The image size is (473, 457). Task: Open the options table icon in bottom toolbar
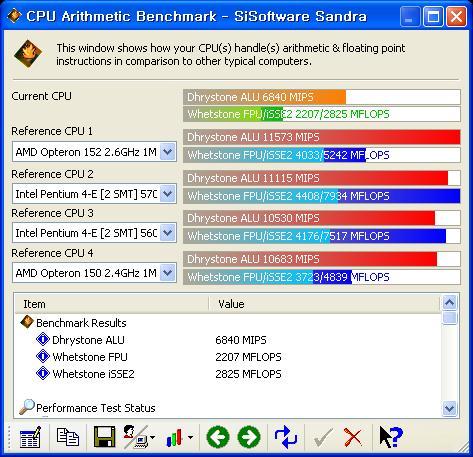[31, 437]
